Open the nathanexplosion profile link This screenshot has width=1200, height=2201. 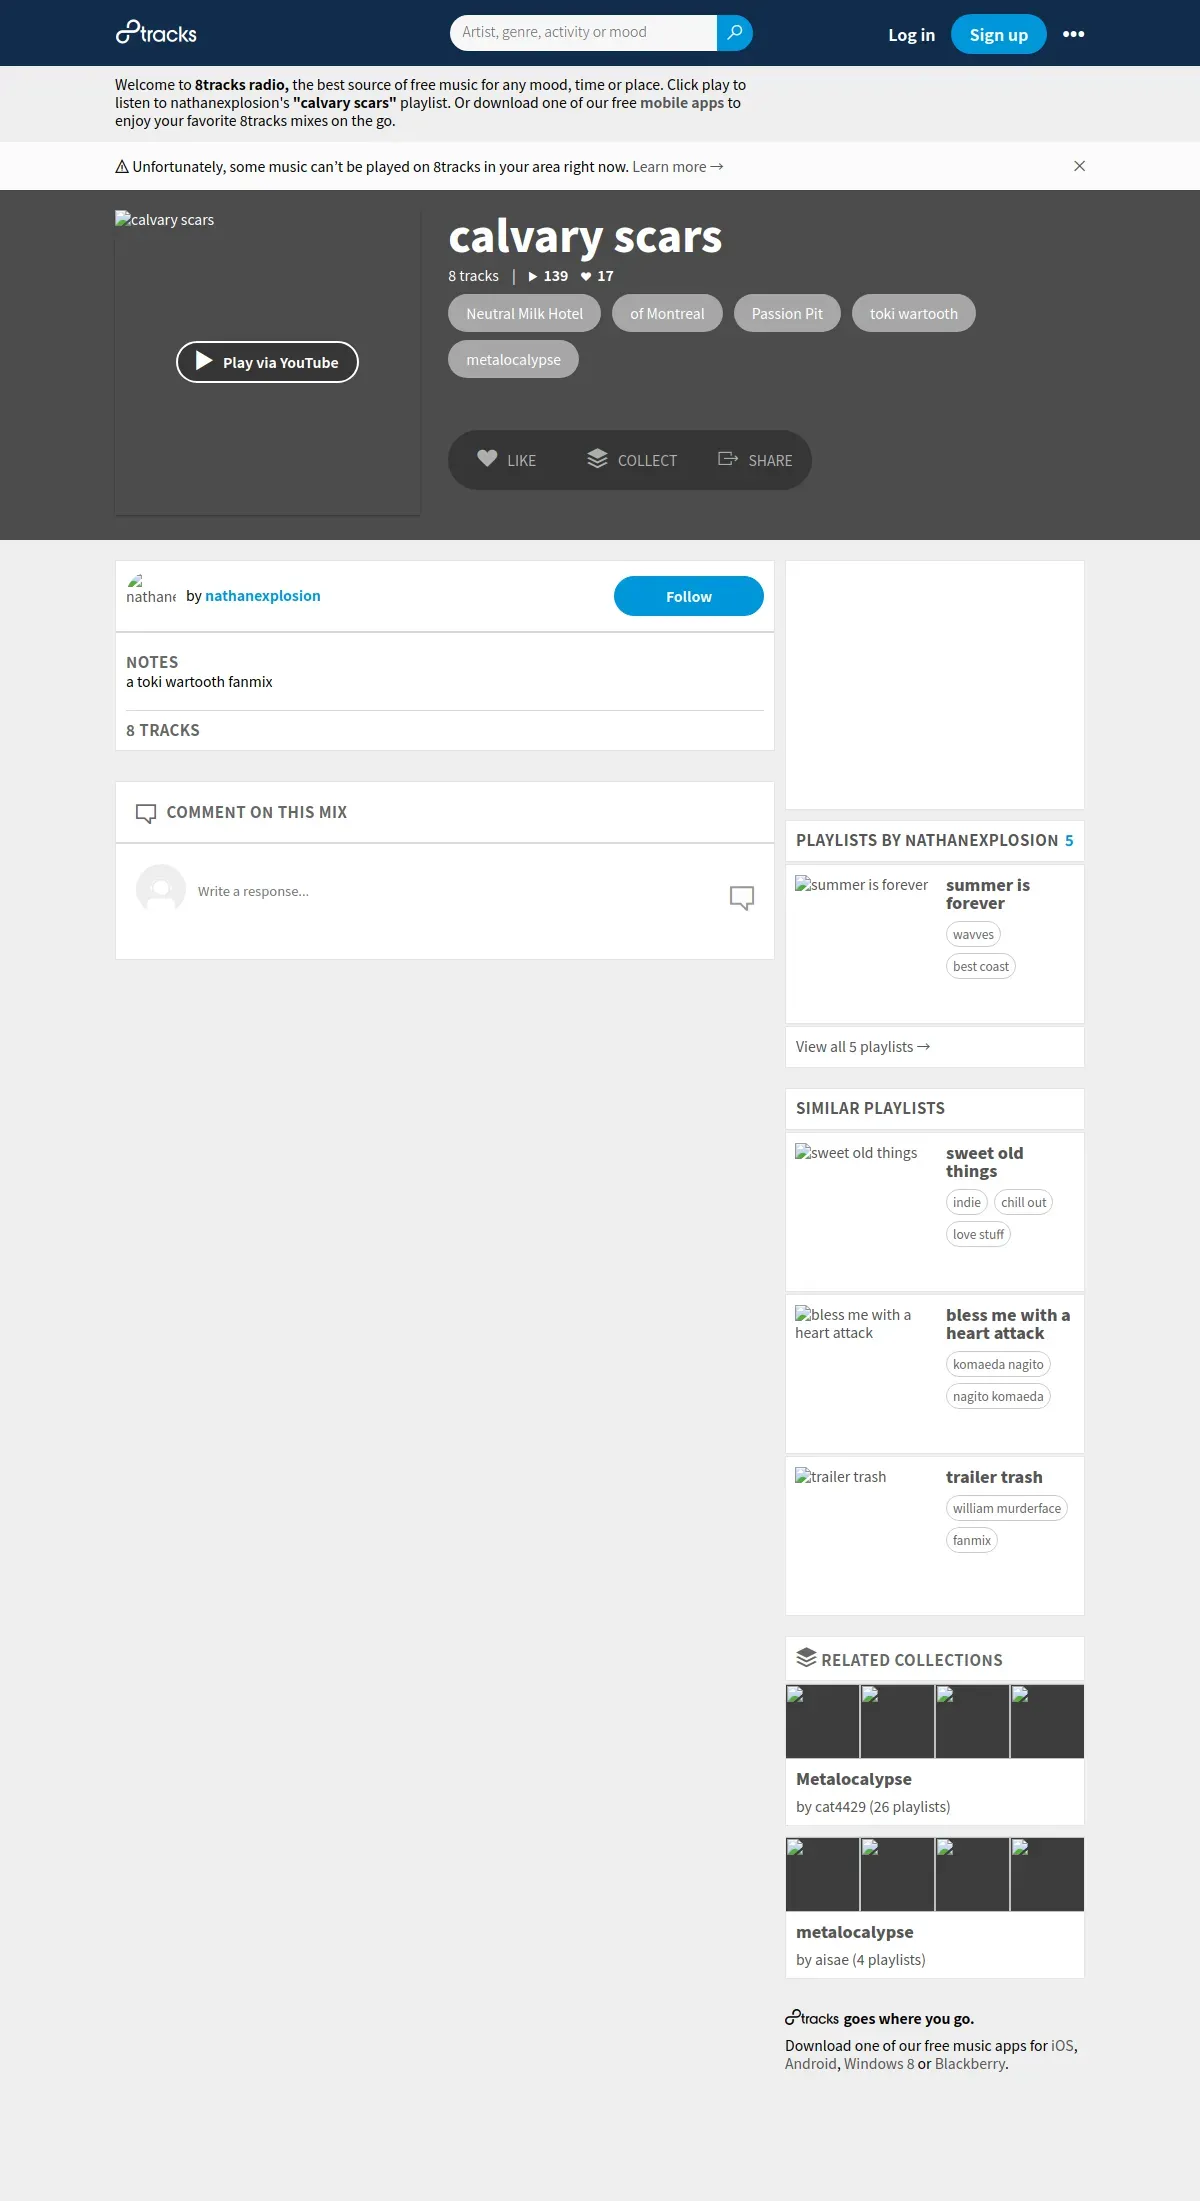coord(263,596)
